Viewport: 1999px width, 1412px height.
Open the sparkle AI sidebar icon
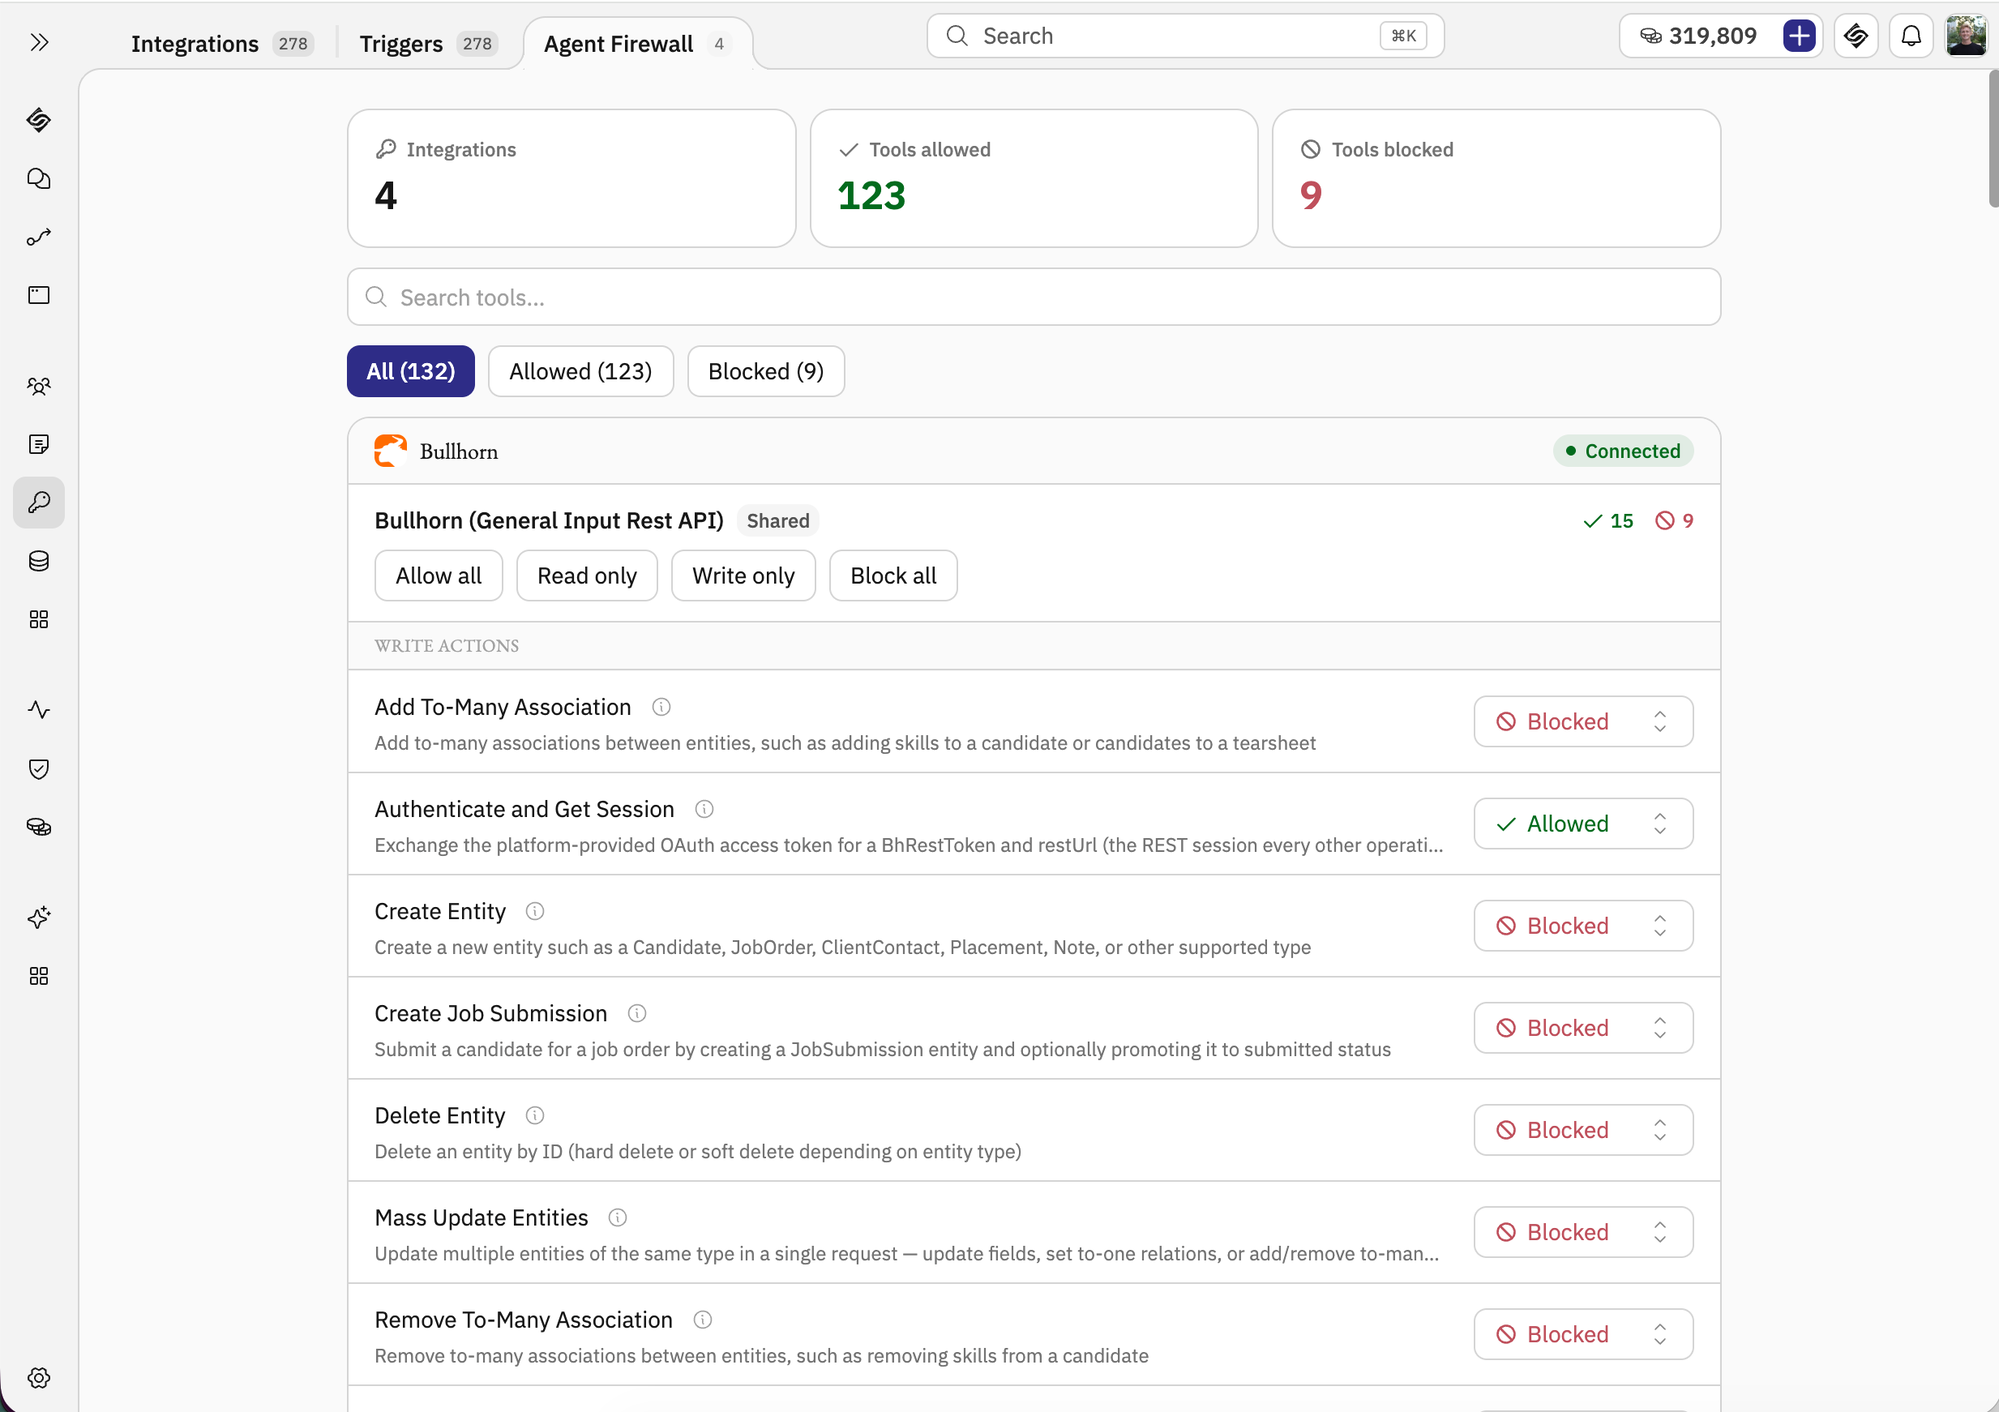click(x=39, y=918)
